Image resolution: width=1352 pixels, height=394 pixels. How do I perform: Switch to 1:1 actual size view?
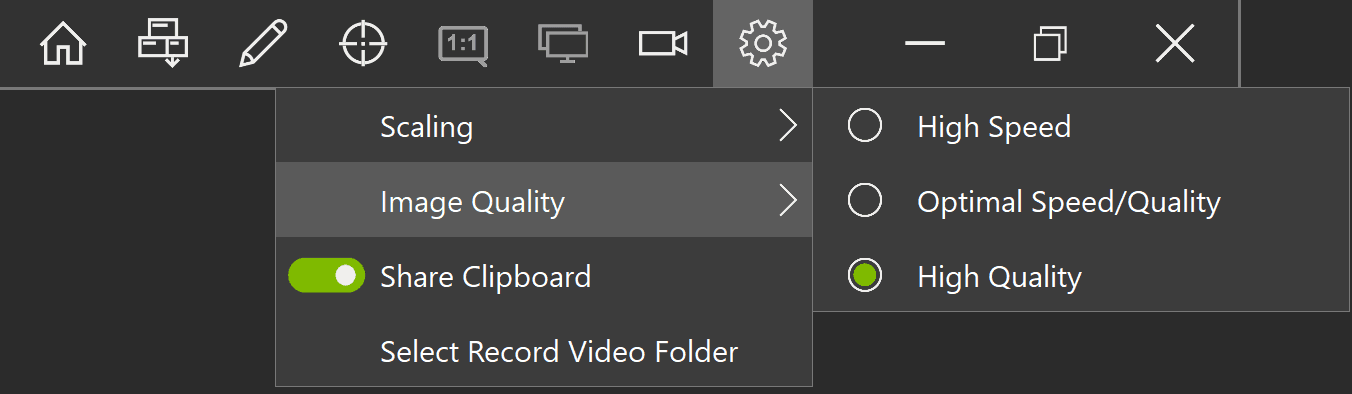click(463, 45)
